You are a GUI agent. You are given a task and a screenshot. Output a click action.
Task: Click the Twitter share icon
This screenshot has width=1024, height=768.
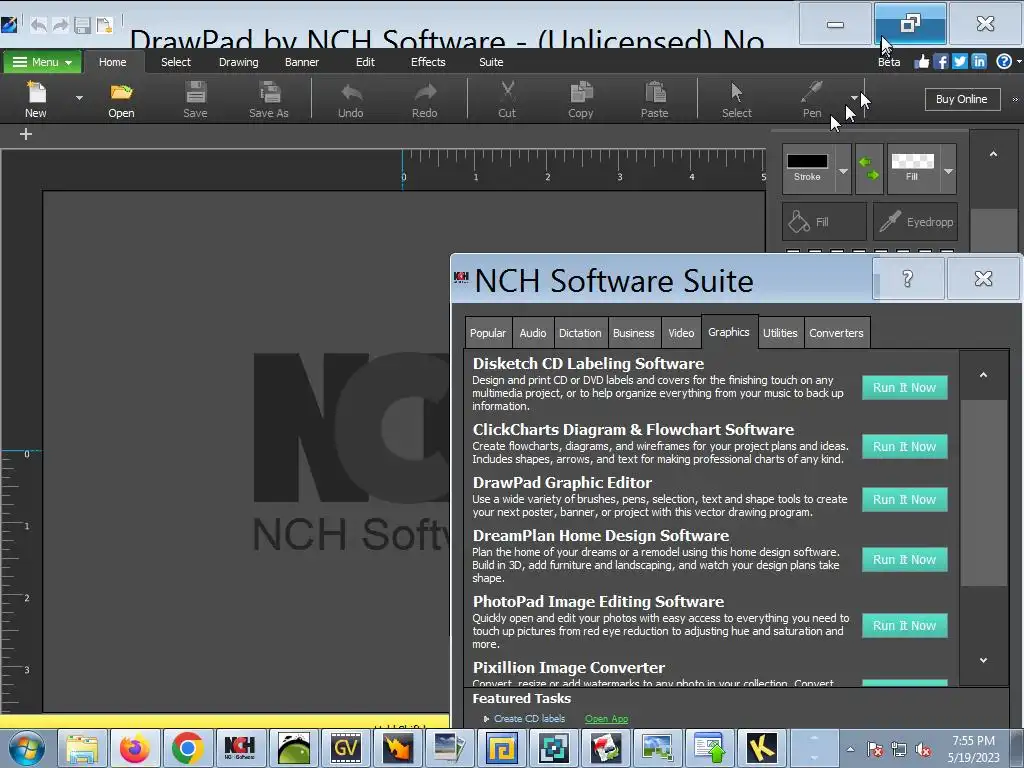[959, 61]
